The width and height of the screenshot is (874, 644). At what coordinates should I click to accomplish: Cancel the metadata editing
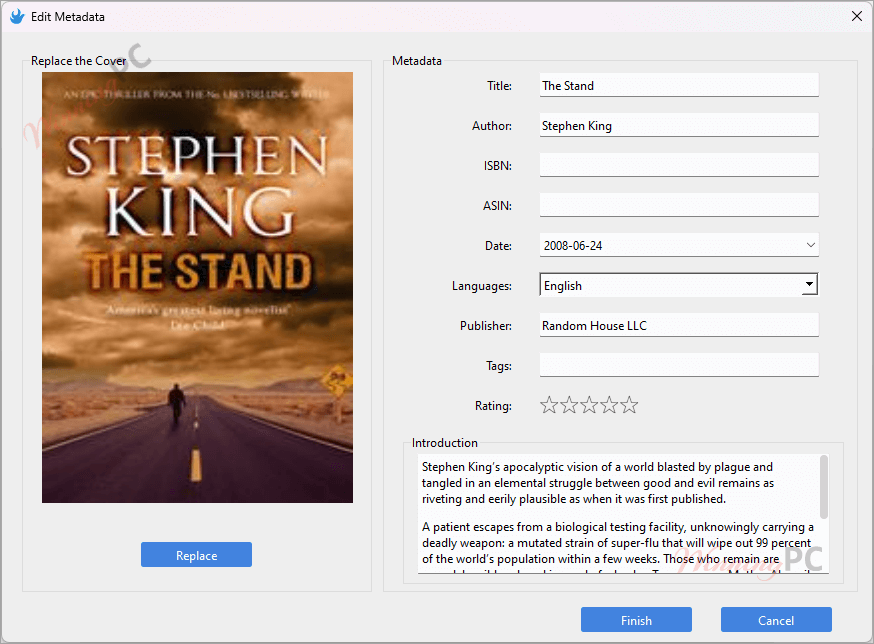(776, 620)
